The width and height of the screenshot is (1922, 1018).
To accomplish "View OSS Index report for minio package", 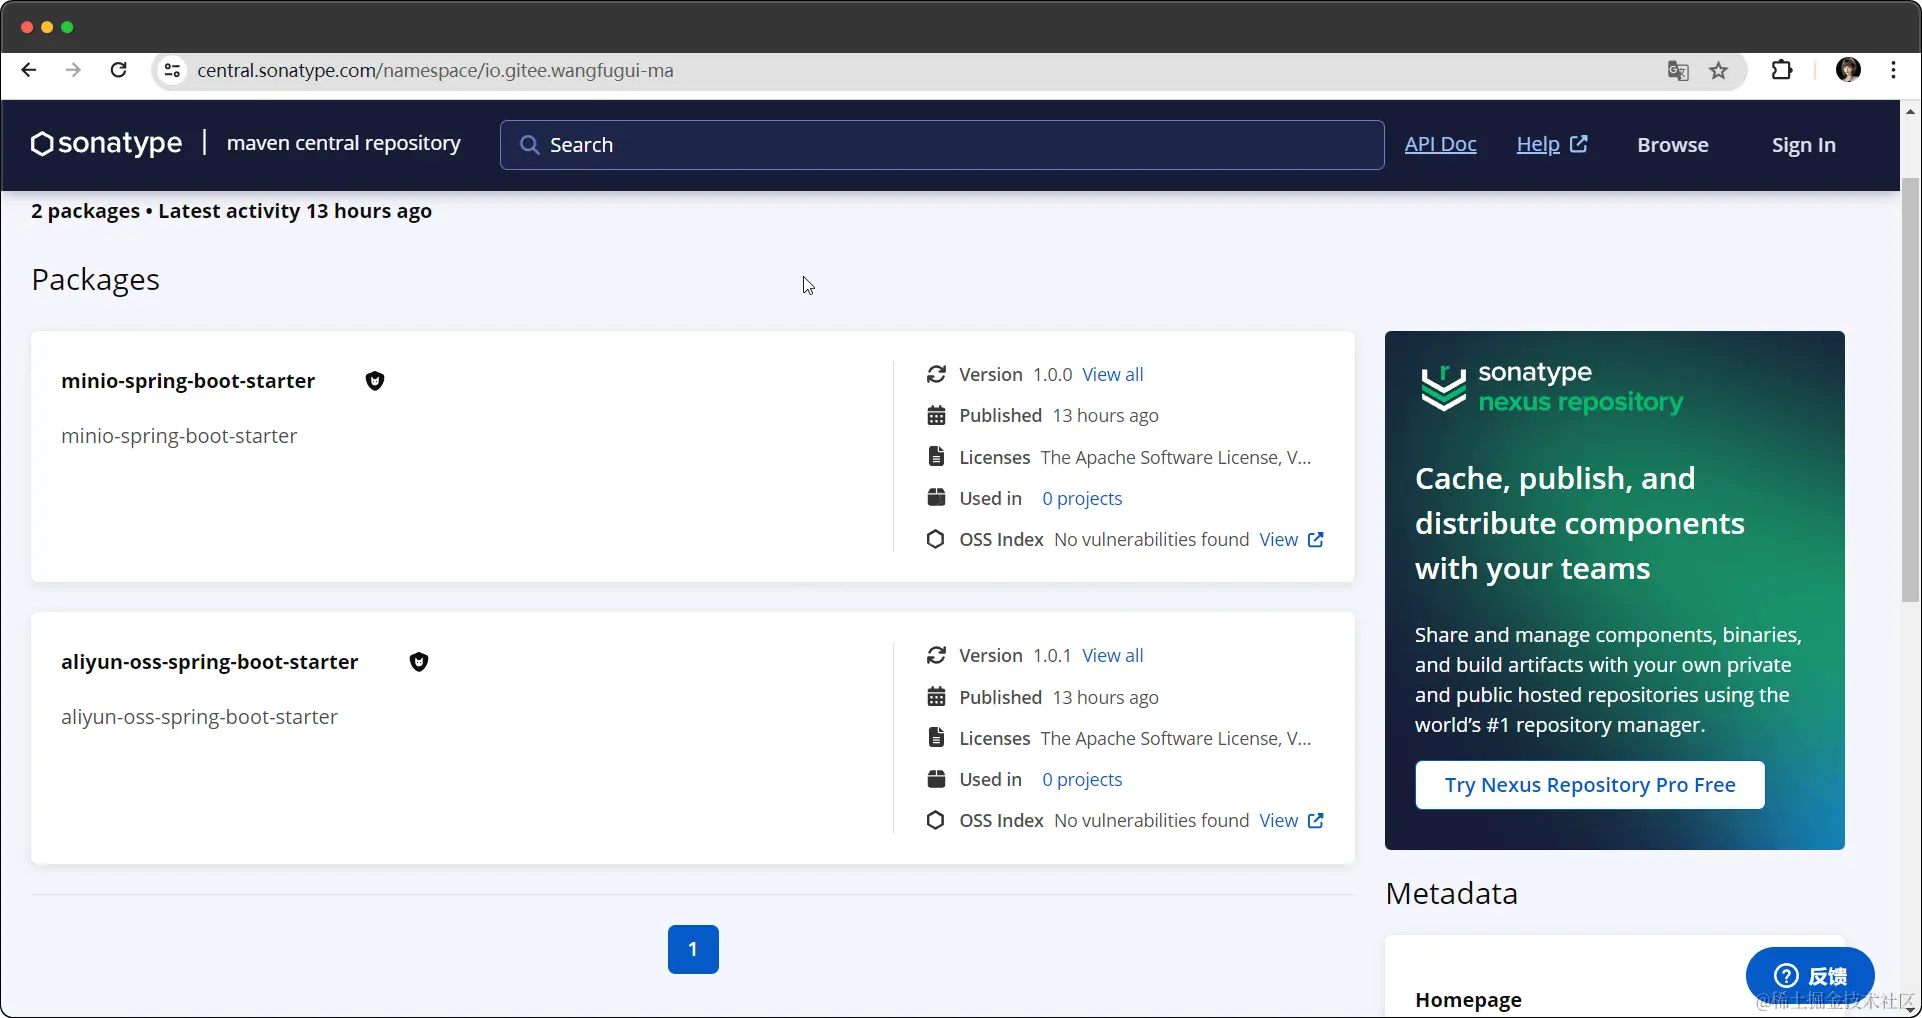I will pyautogui.click(x=1291, y=539).
